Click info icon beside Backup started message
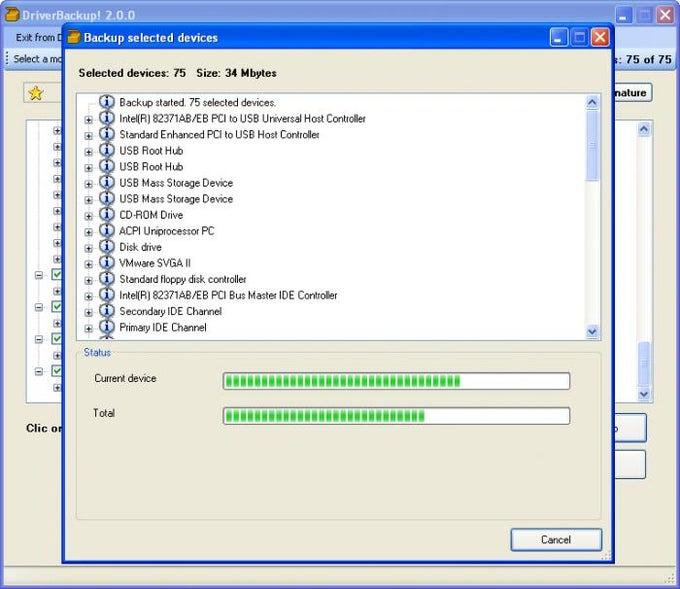Image resolution: width=680 pixels, height=589 pixels. (107, 101)
